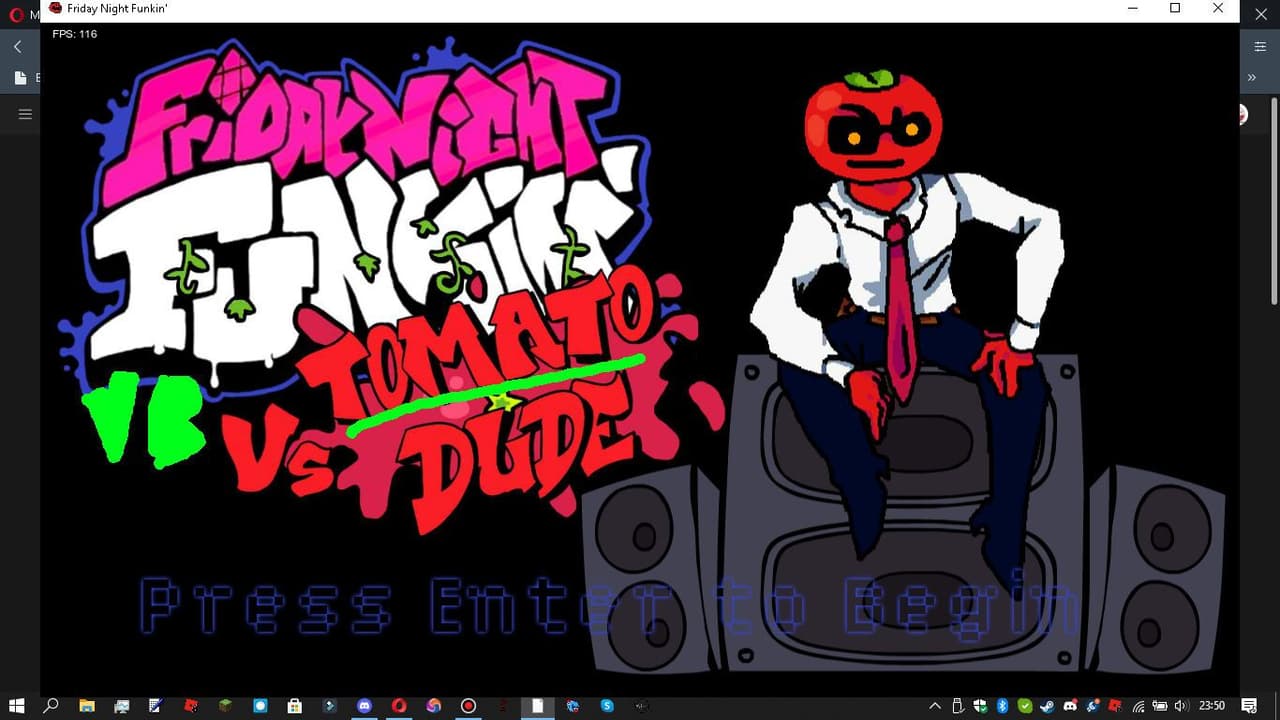Switch to Opera in the taskbar
The width and height of the screenshot is (1280, 720).
coord(399,706)
